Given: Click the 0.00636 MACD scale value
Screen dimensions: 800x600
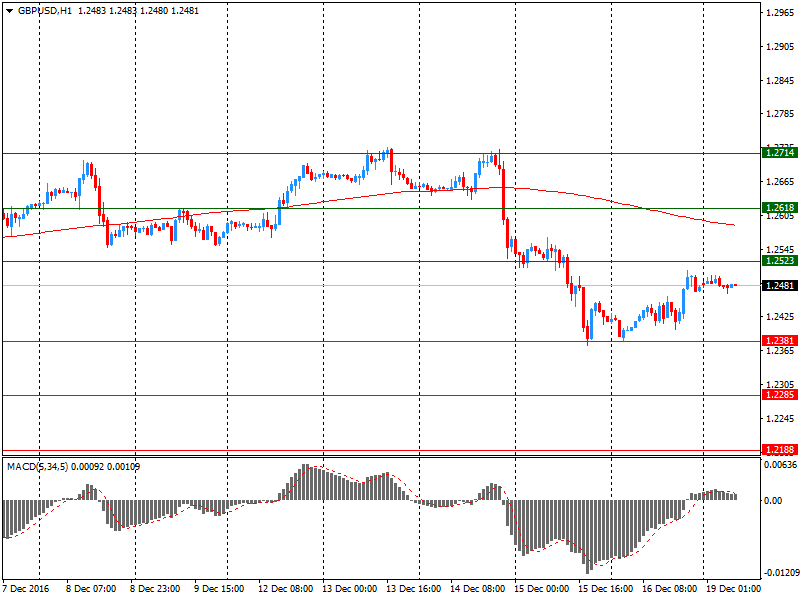Looking at the screenshot, I should pyautogui.click(x=780, y=465).
